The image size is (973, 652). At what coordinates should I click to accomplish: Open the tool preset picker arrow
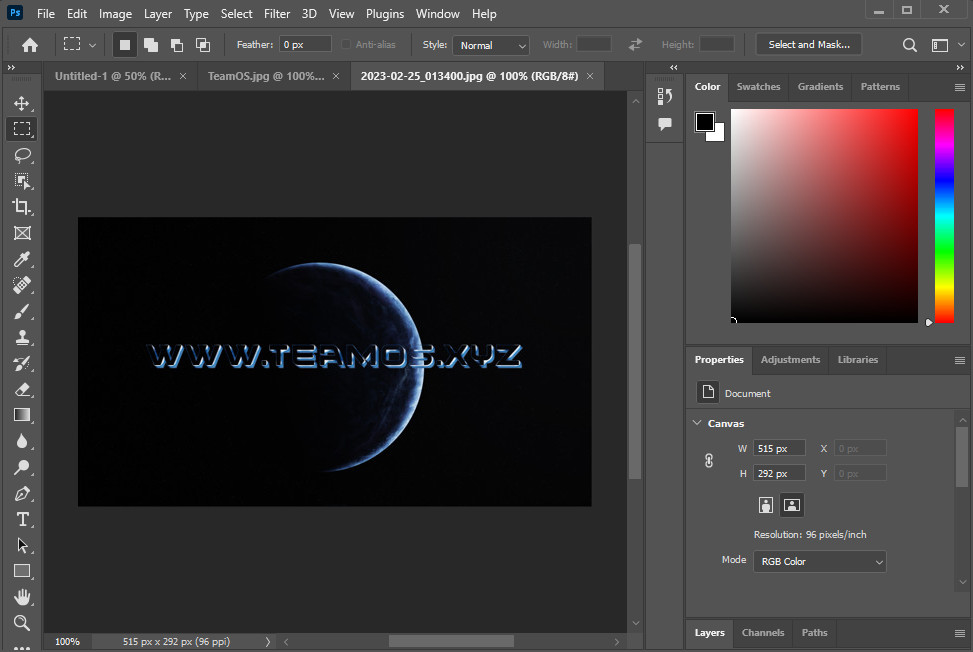(x=92, y=45)
